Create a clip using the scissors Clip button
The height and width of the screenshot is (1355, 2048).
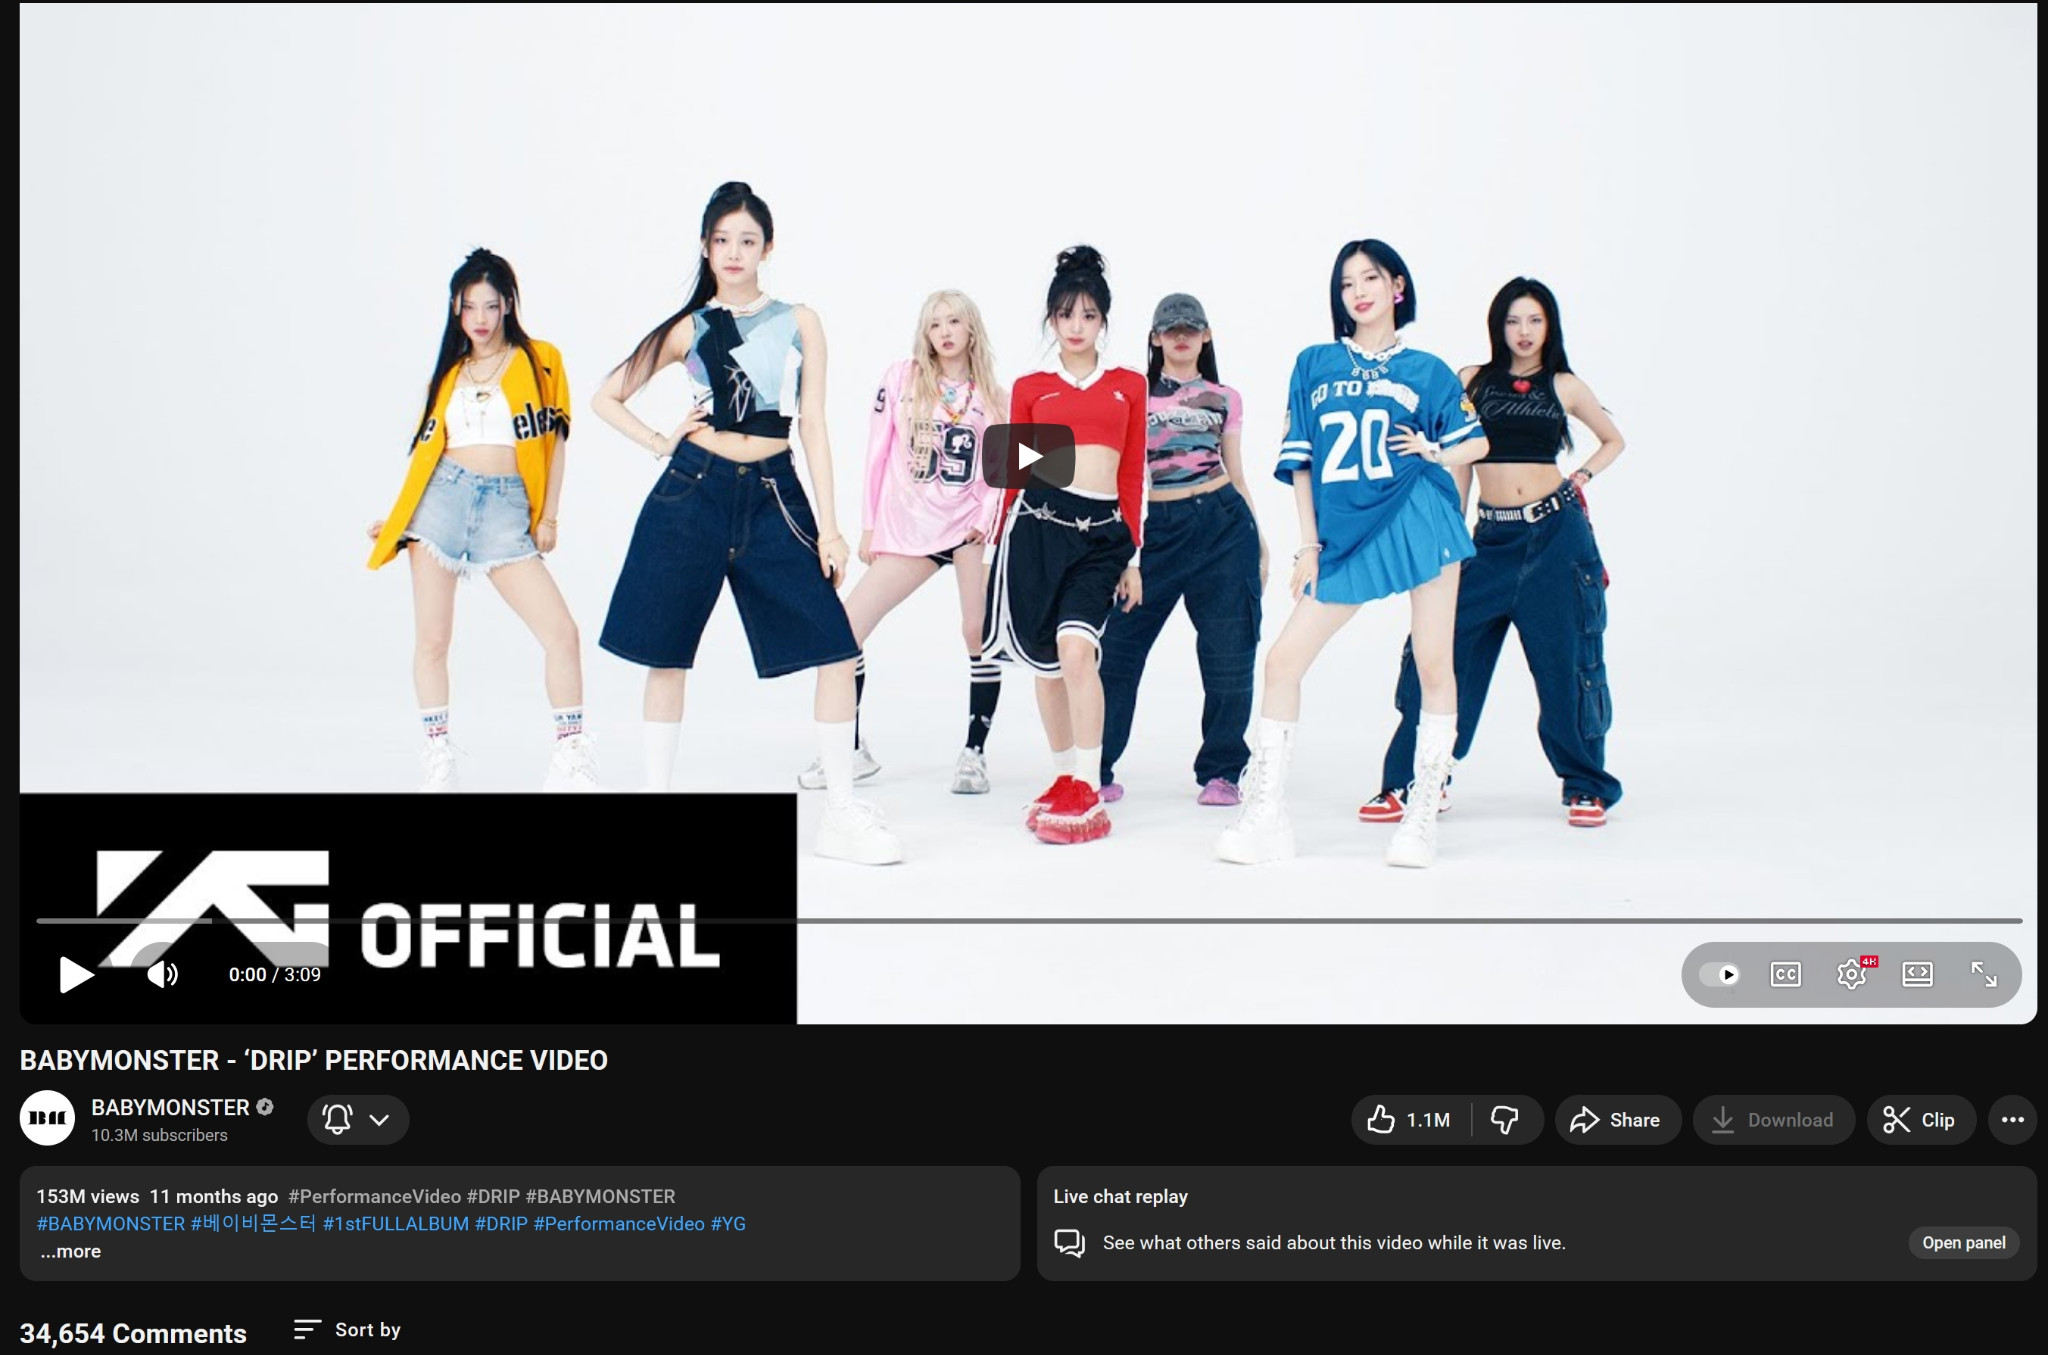[1919, 1120]
